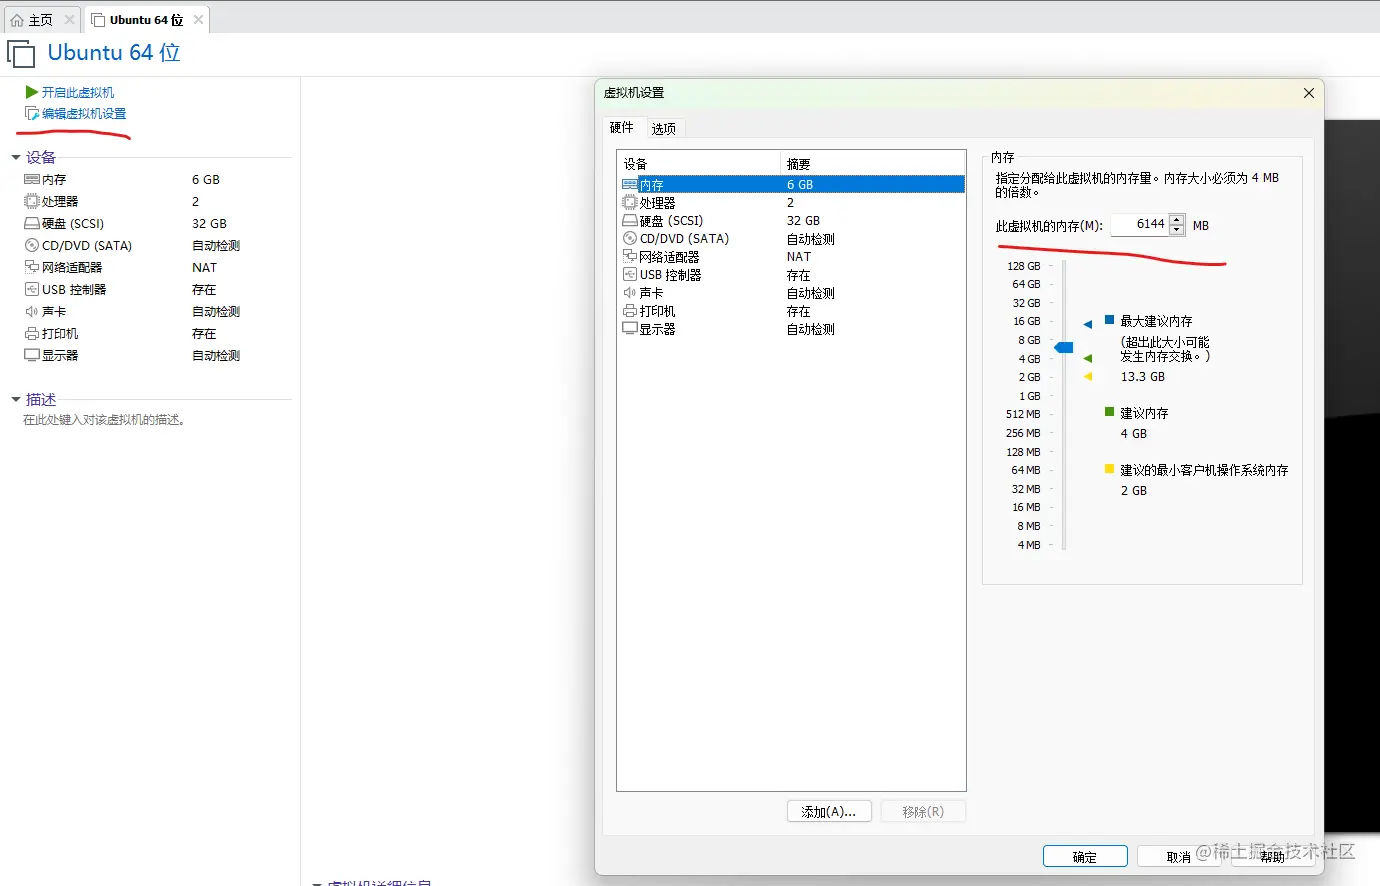Open the 选项 tab in the settings dialog
Image resolution: width=1380 pixels, height=886 pixels.
pyautogui.click(x=664, y=129)
